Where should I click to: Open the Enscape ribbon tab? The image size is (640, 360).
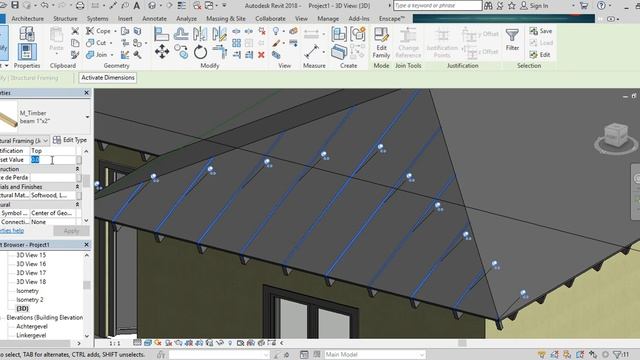tap(391, 19)
